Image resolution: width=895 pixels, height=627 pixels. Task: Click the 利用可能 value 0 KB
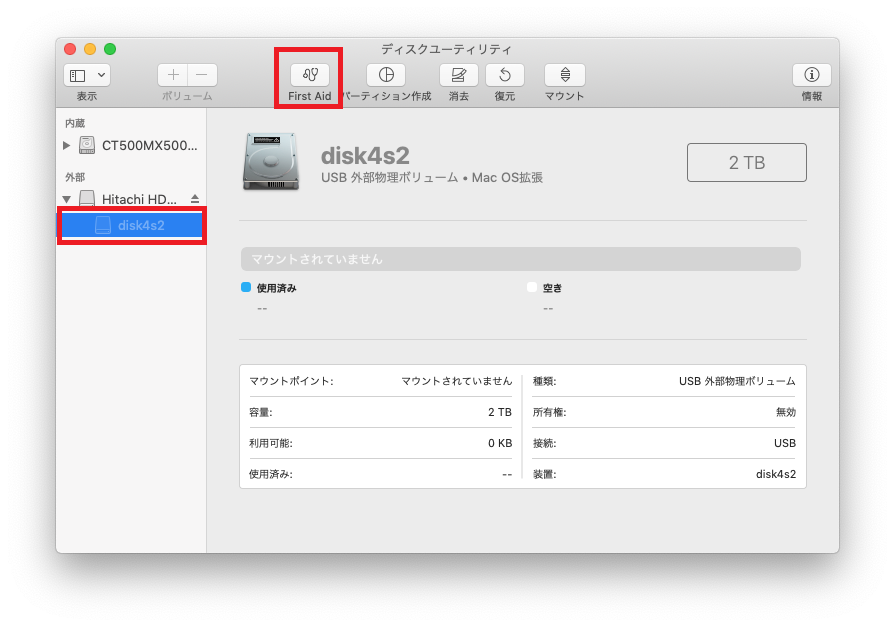[x=500, y=443]
